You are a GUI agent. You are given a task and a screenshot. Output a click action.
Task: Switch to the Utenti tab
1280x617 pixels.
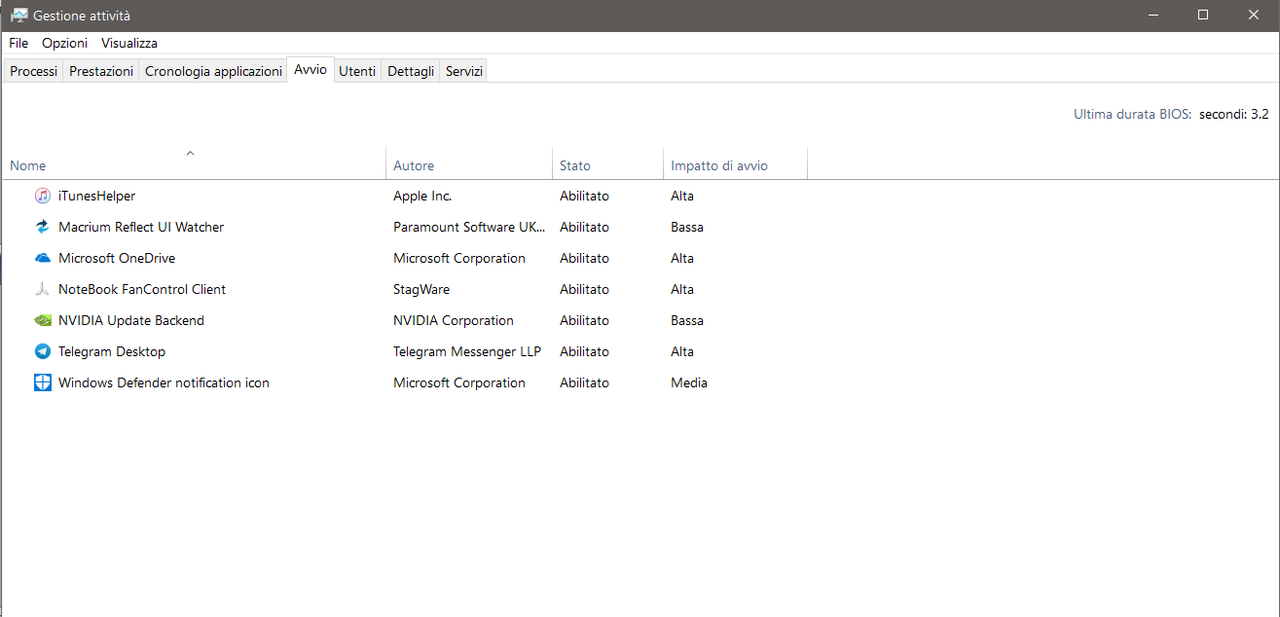357,71
